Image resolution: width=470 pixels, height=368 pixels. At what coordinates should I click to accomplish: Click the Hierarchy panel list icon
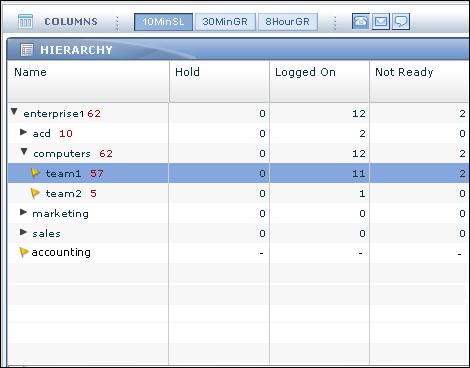27,50
